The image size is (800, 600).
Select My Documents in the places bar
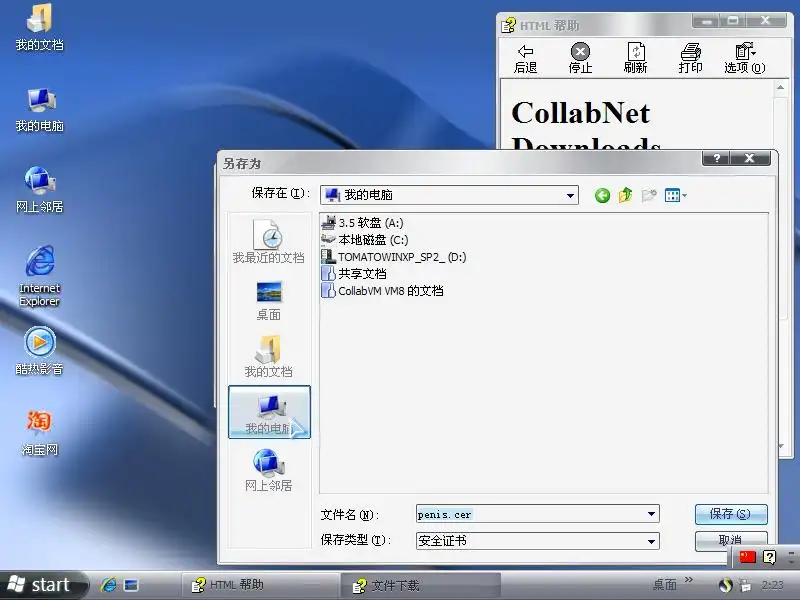[268, 357]
